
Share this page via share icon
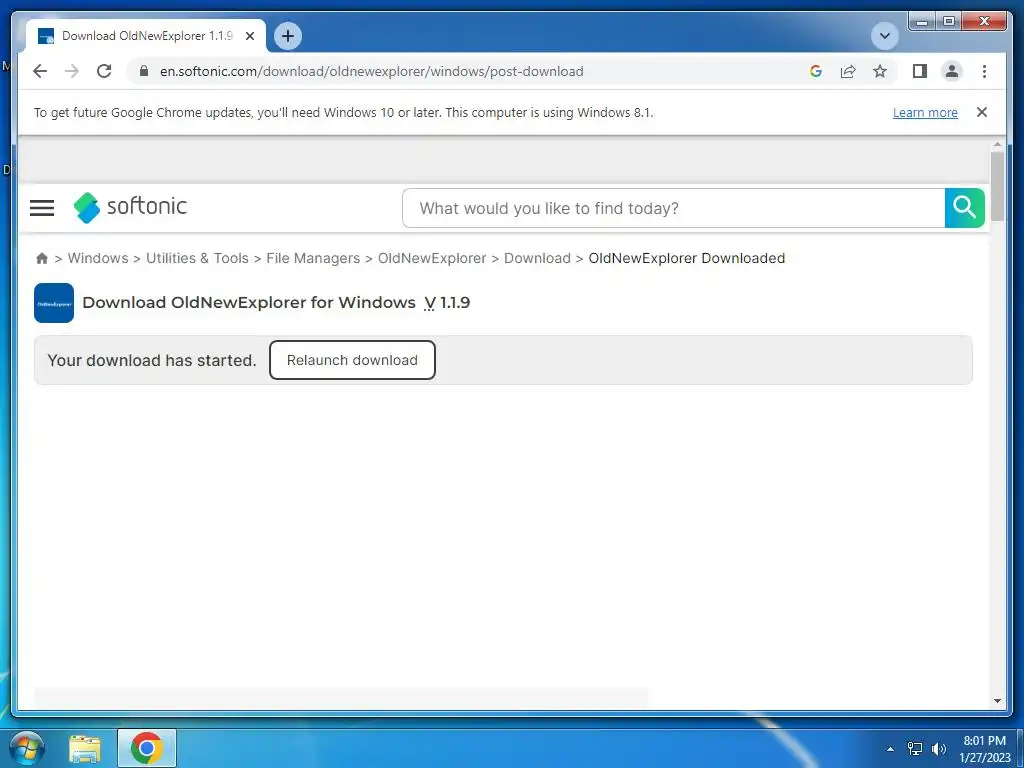tap(848, 71)
